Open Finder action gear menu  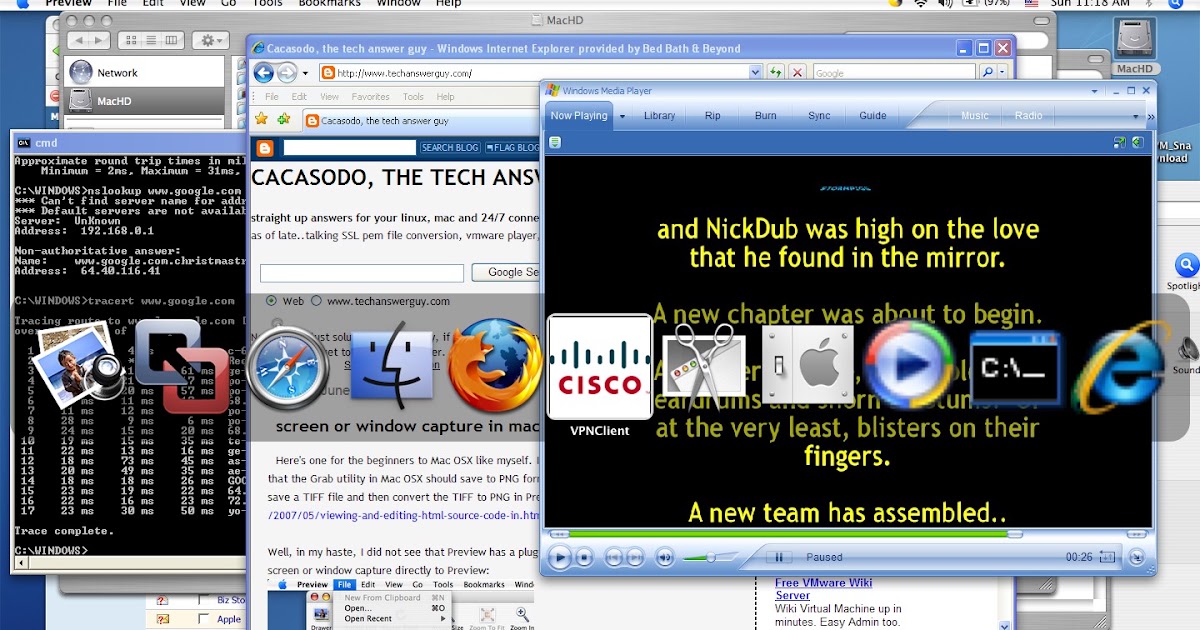click(x=213, y=40)
